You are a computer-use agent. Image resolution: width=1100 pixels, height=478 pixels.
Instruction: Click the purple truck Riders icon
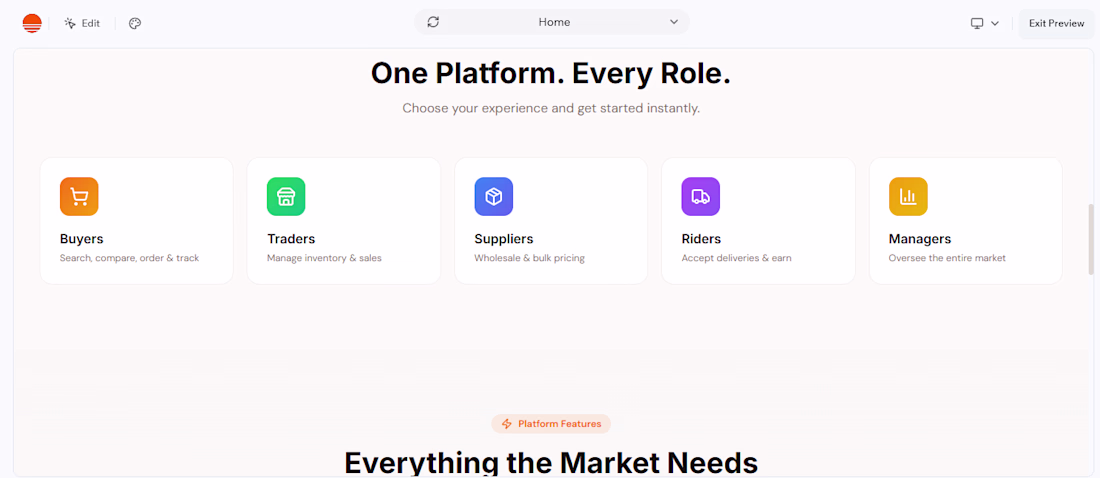tap(701, 197)
